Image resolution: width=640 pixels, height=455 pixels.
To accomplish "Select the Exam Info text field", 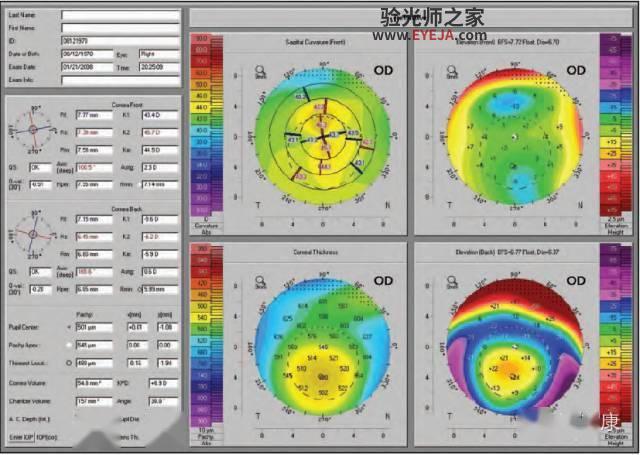I will click(x=120, y=80).
